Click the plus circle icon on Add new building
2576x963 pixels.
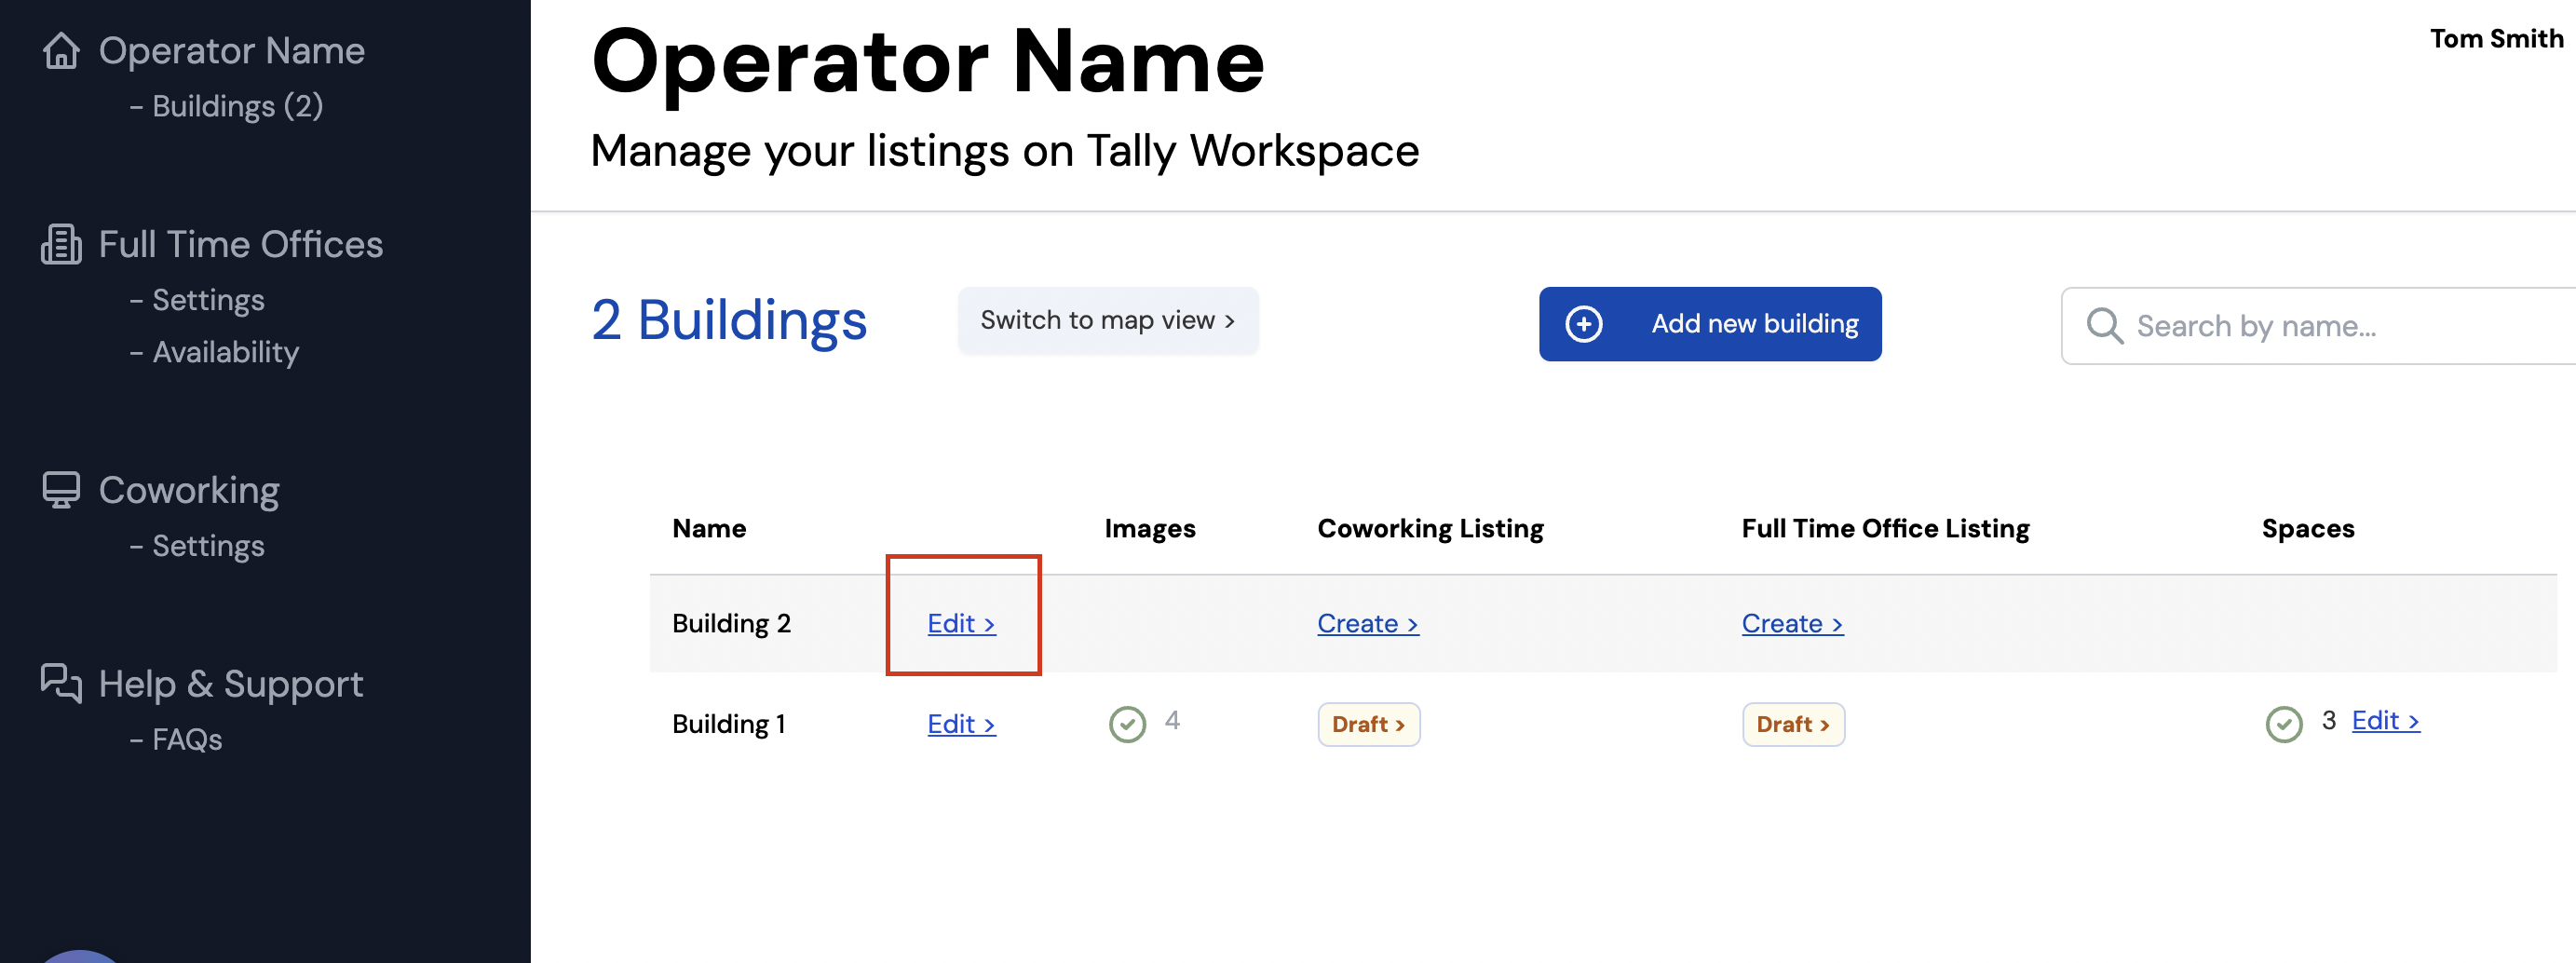[x=1584, y=324]
